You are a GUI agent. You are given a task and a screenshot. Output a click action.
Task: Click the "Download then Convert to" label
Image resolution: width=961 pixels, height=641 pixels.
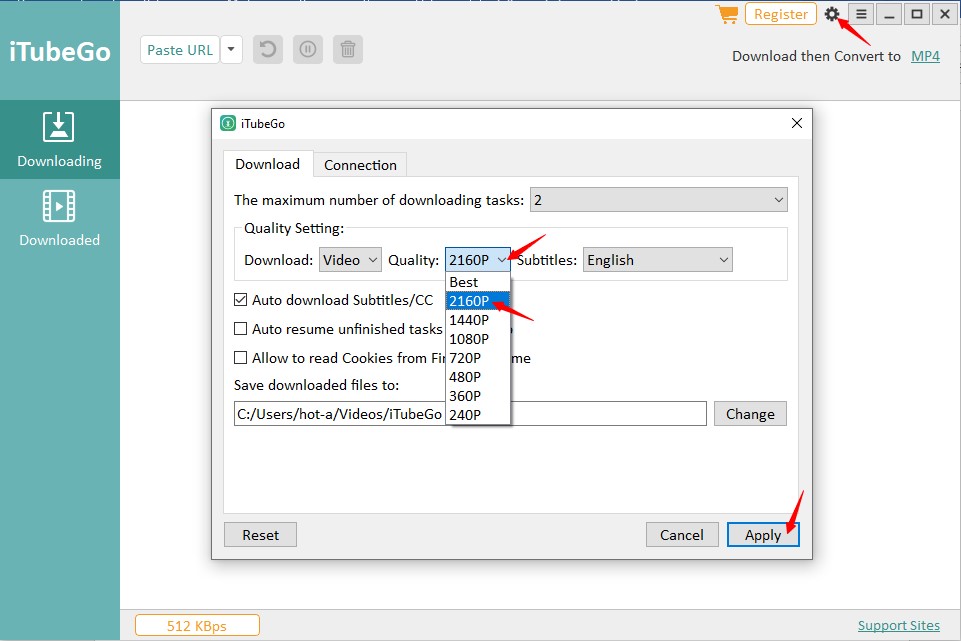click(816, 56)
